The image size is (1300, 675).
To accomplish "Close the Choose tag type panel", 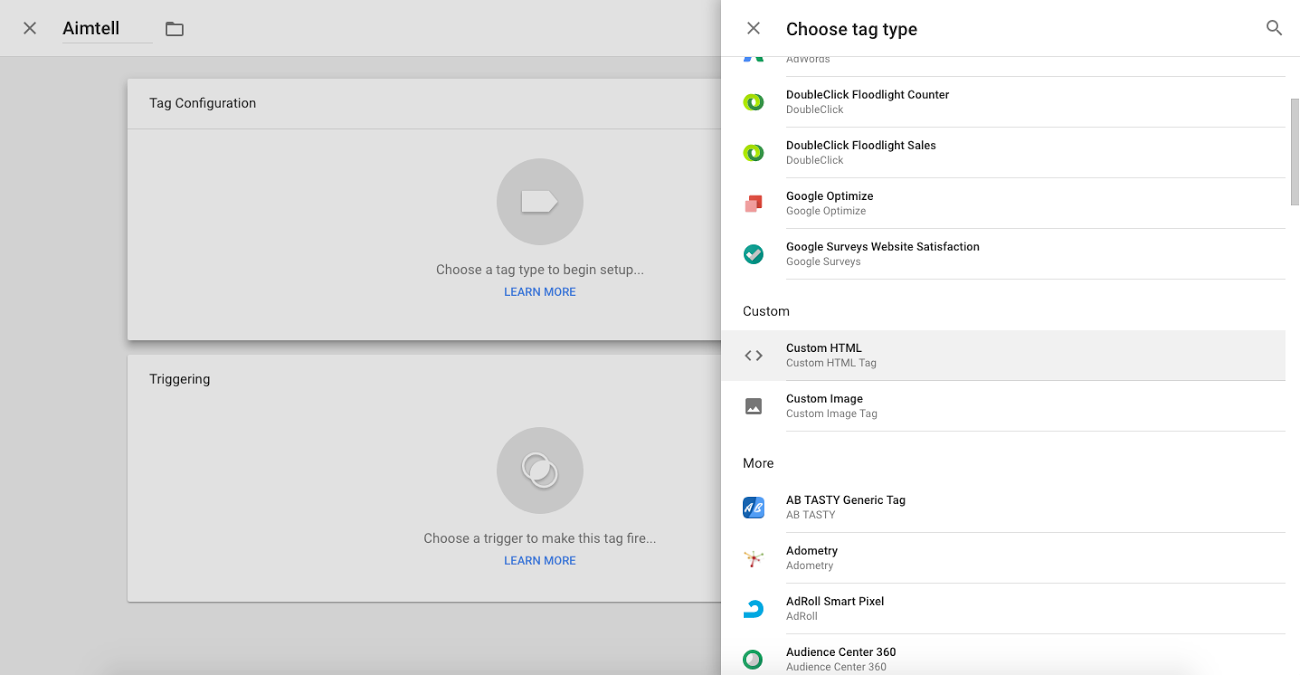I will [754, 29].
